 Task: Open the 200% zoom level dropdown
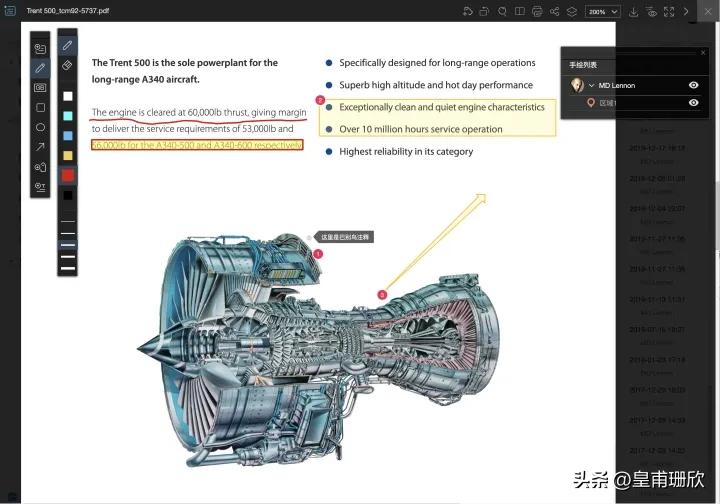click(603, 11)
